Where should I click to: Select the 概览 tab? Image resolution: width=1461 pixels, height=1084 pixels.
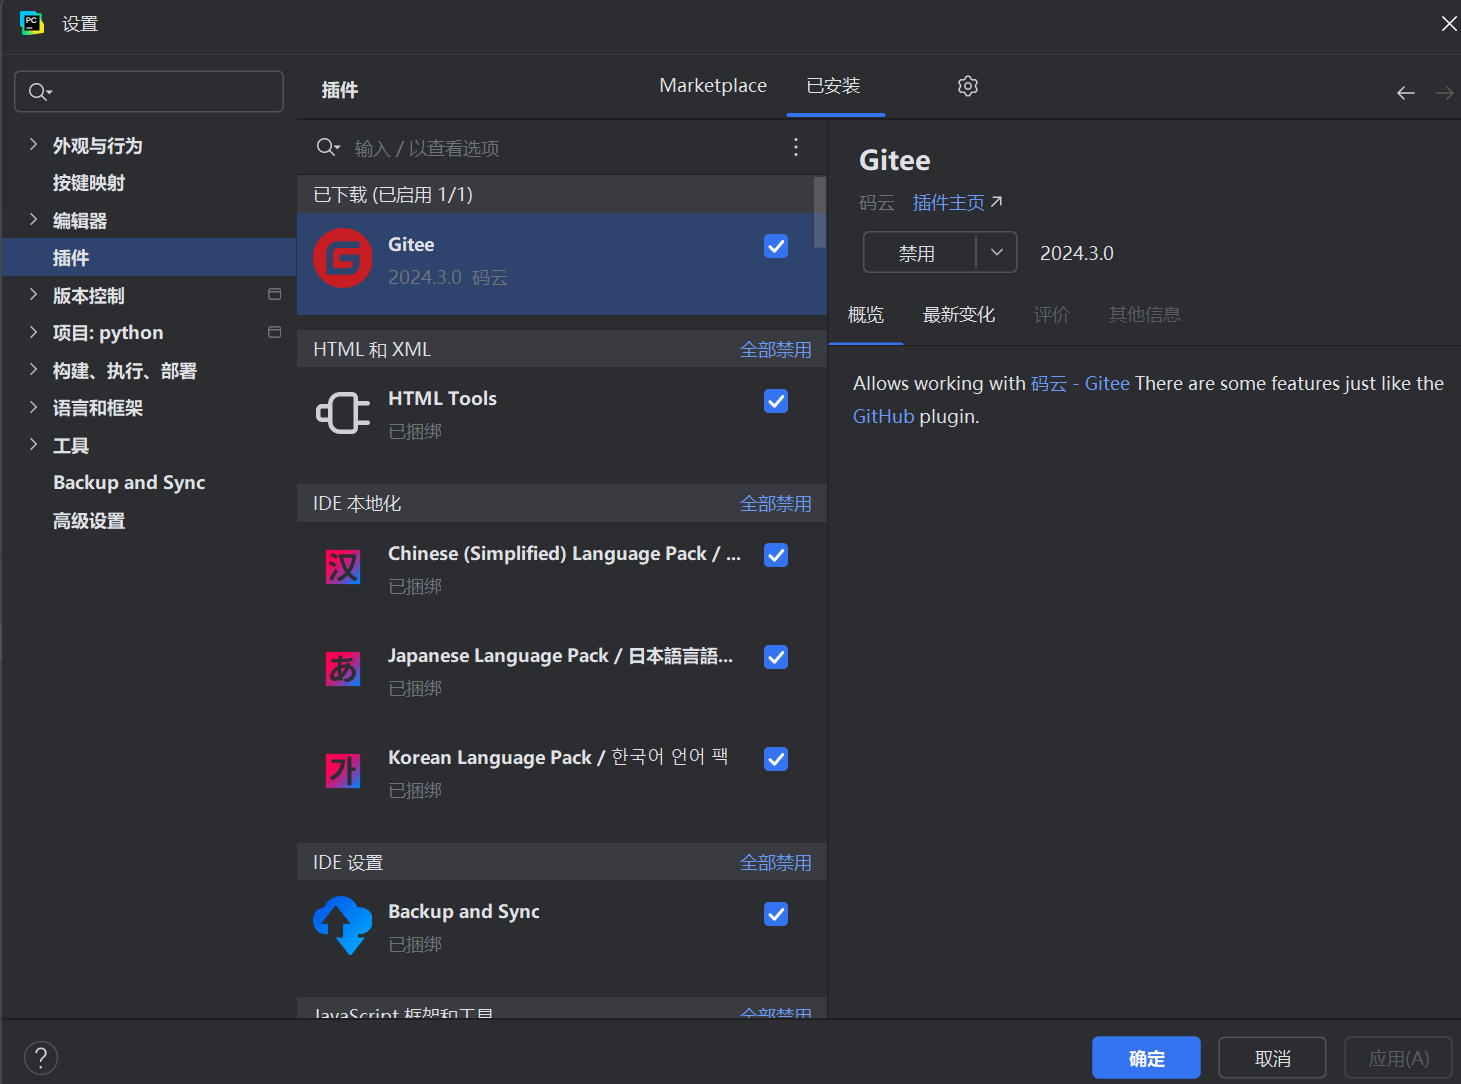[x=866, y=315]
